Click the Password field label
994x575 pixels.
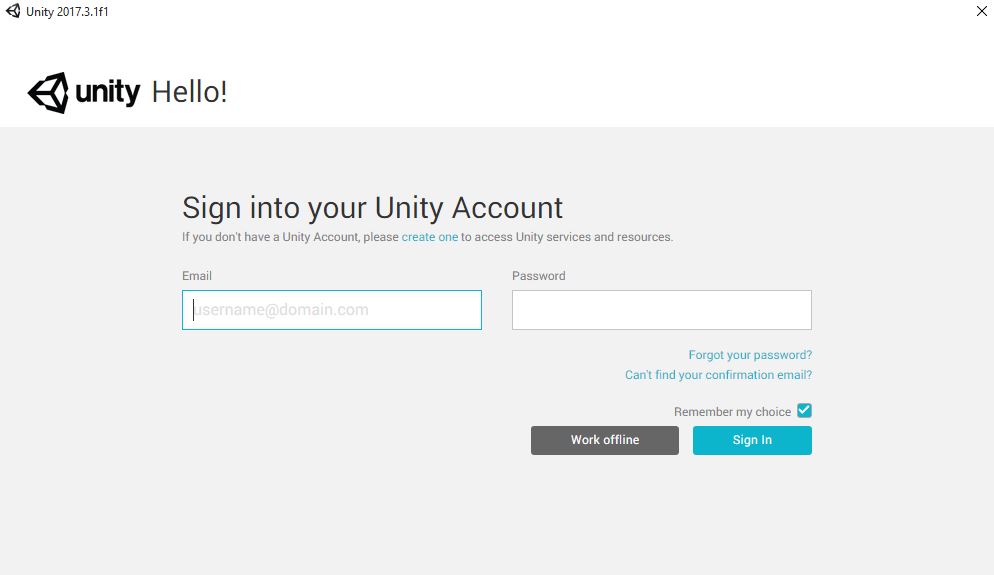[x=539, y=276]
